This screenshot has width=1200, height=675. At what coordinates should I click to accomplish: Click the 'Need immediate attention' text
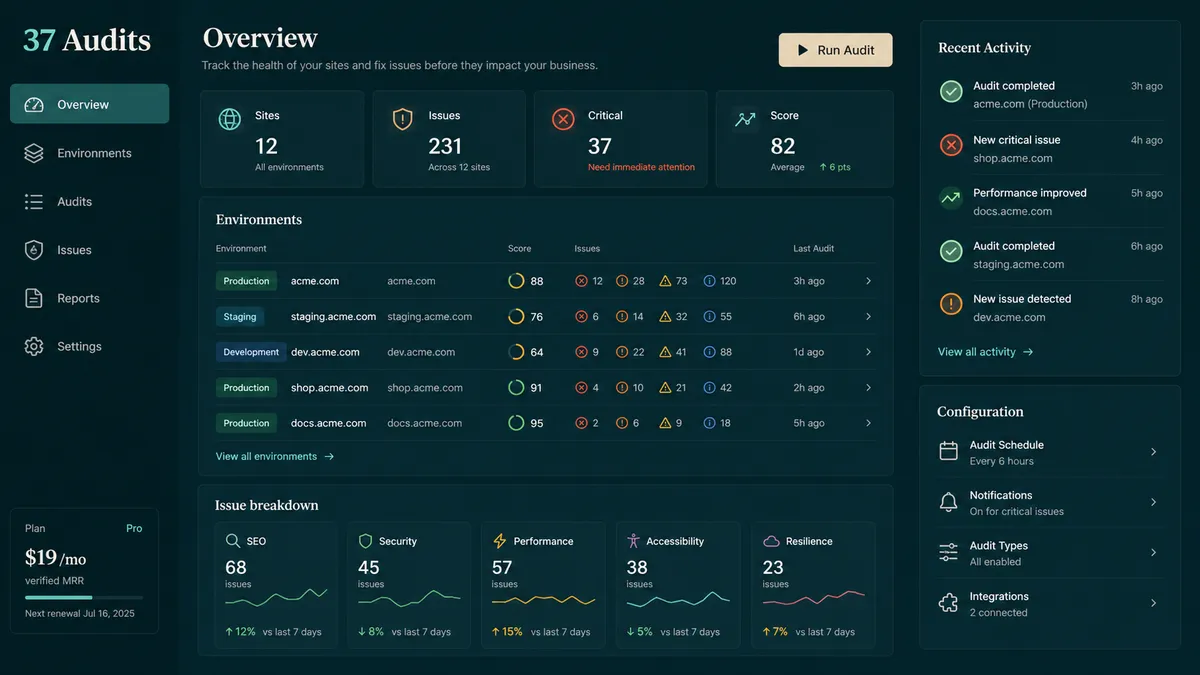click(641, 167)
